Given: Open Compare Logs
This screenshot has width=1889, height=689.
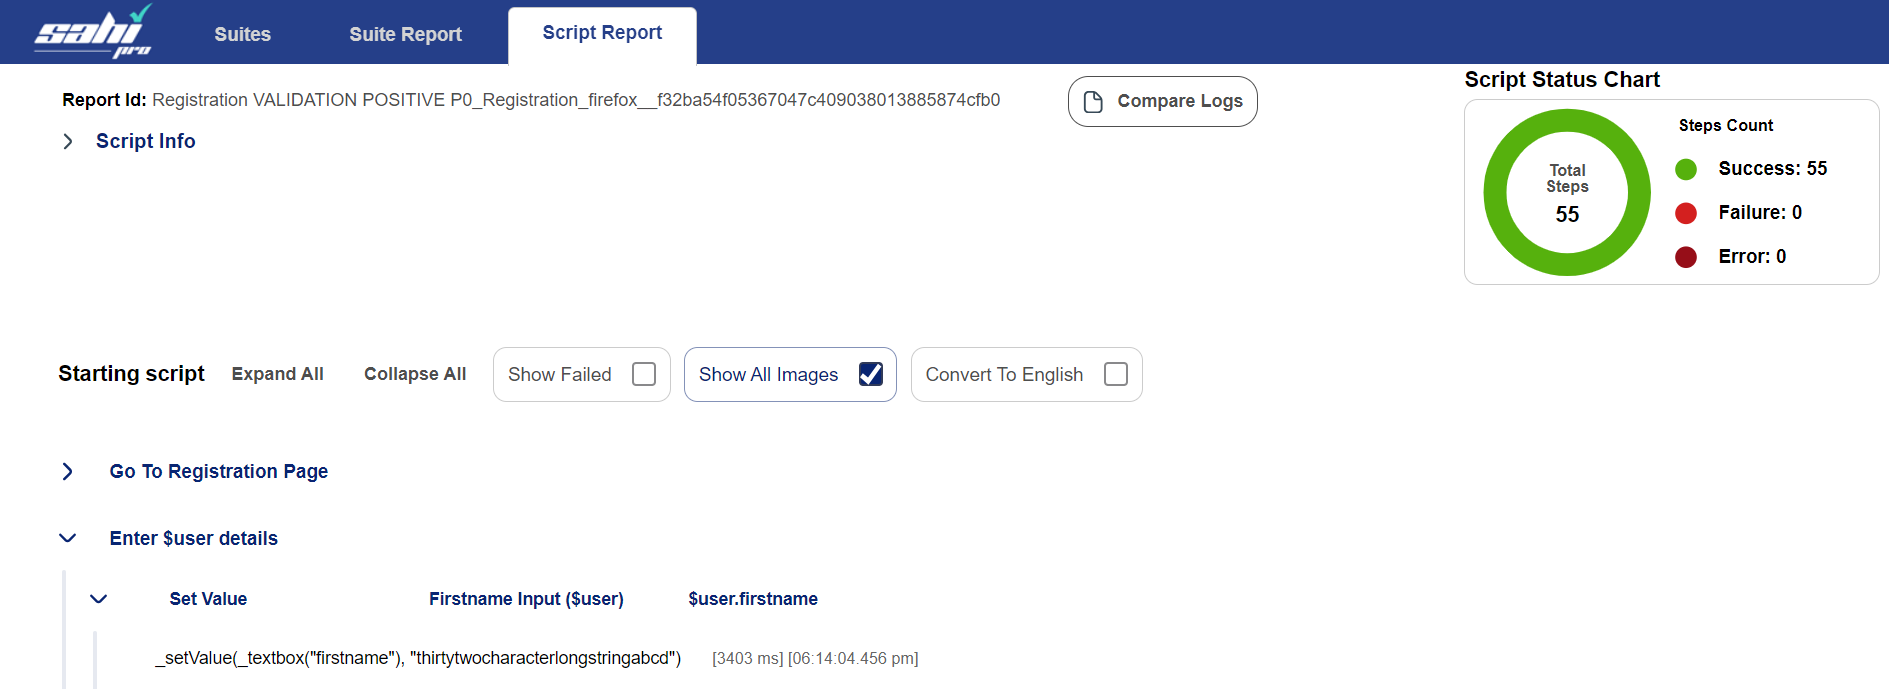Looking at the screenshot, I should coord(1162,101).
